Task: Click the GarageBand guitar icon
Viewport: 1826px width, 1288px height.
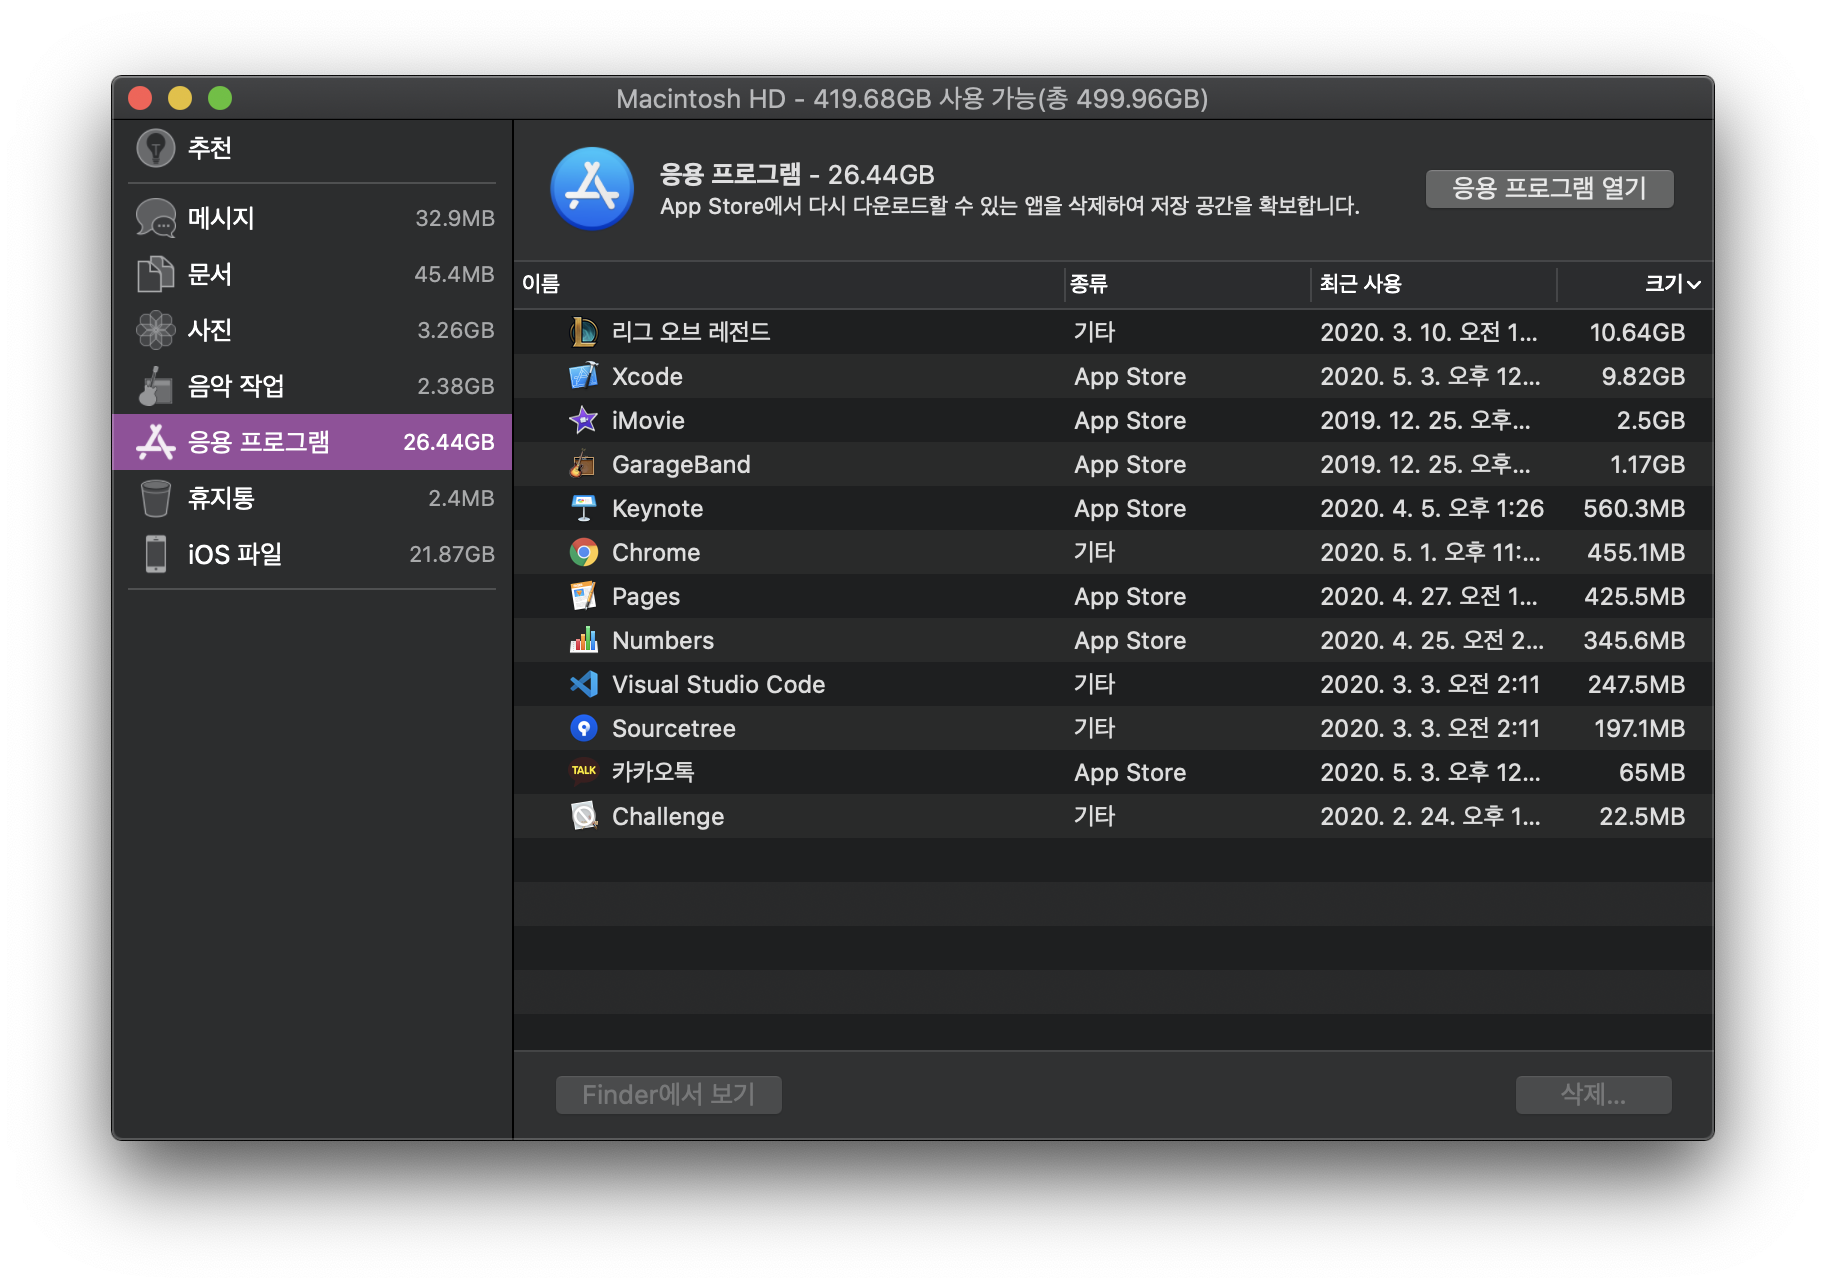Action: pos(584,464)
